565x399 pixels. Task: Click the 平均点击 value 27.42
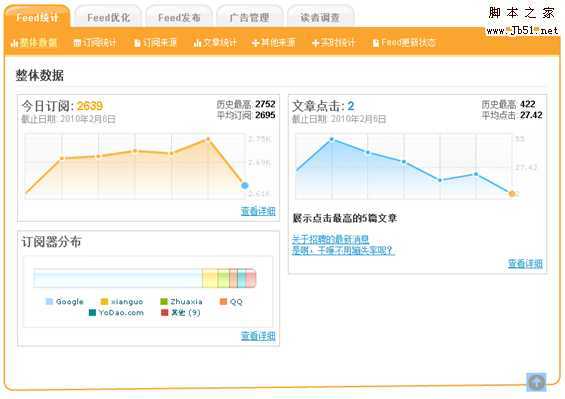point(531,115)
